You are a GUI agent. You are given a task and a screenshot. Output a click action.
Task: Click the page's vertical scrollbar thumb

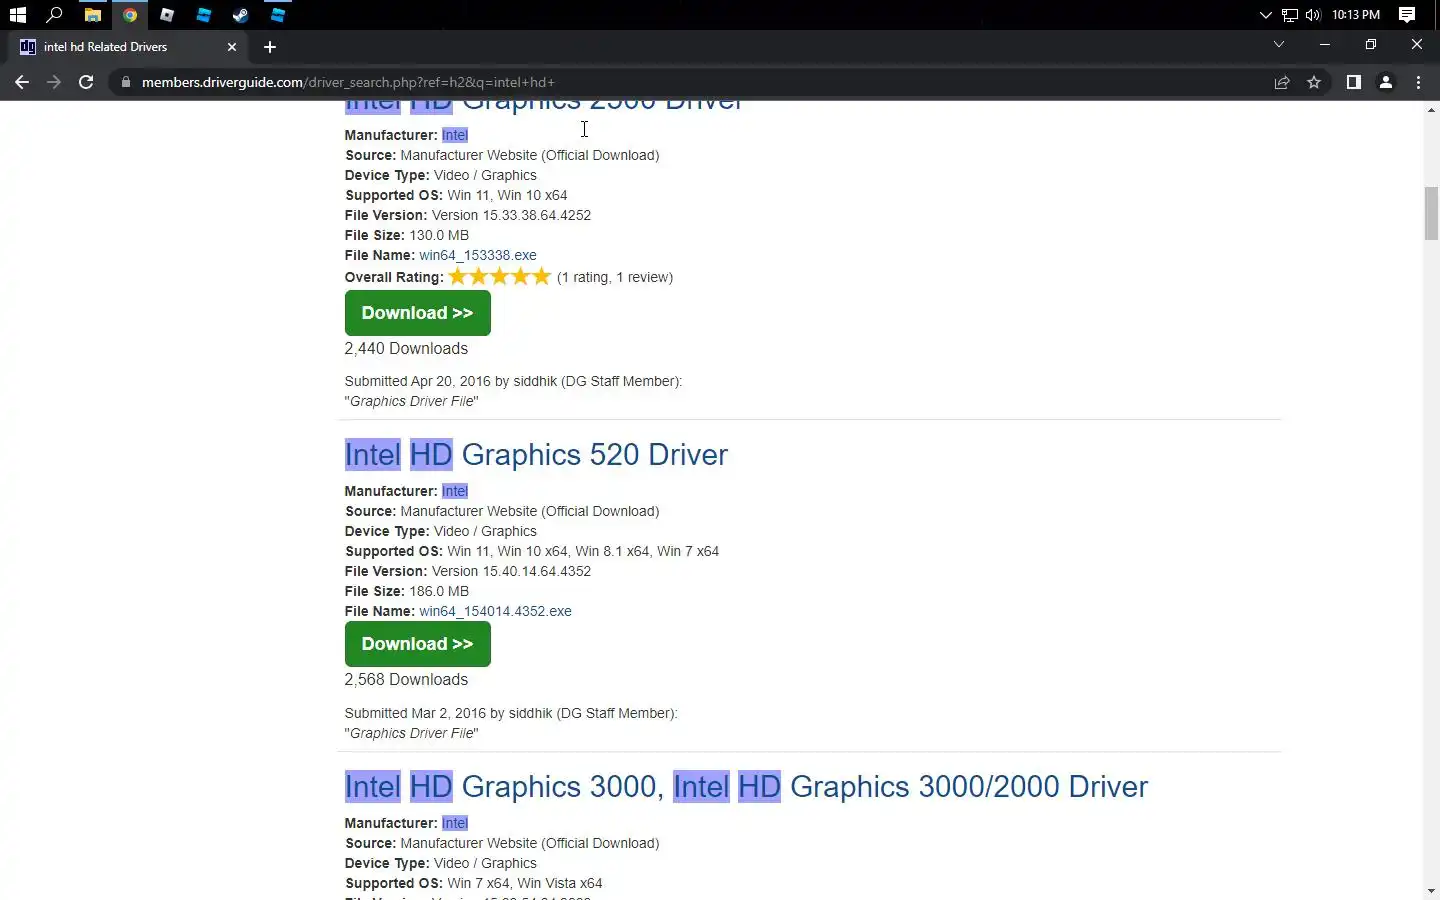[x=1431, y=213]
